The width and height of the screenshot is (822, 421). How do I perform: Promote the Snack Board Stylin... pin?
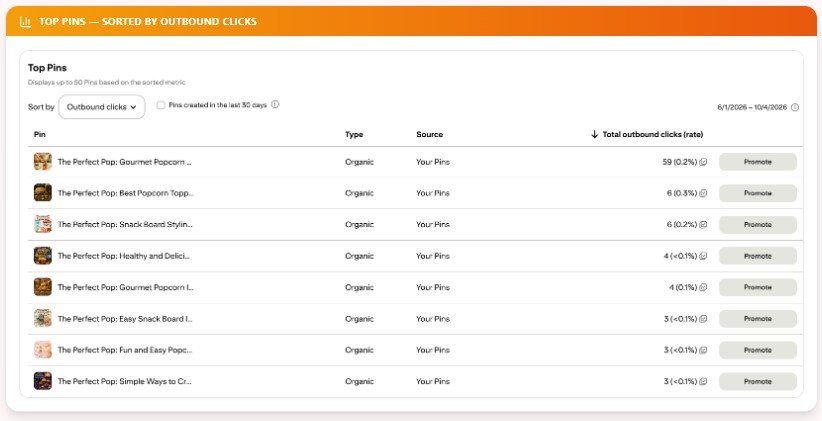click(x=758, y=224)
